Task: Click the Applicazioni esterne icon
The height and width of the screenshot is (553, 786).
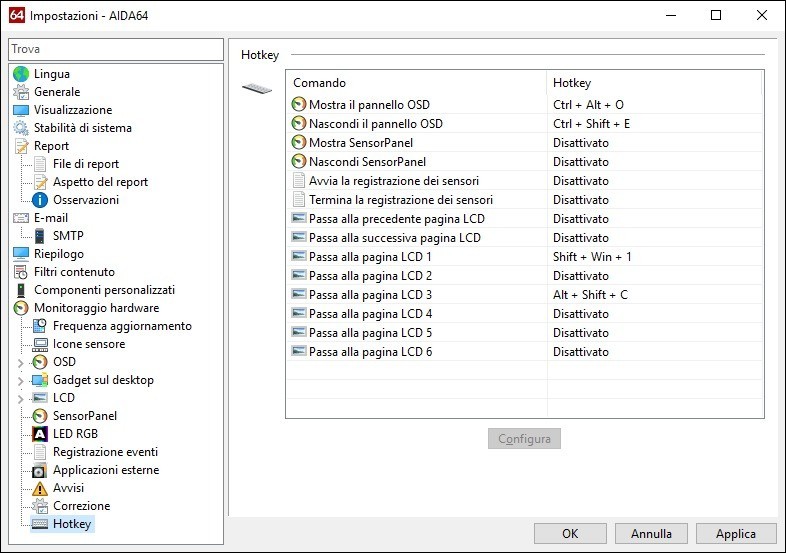Action: click(40, 470)
